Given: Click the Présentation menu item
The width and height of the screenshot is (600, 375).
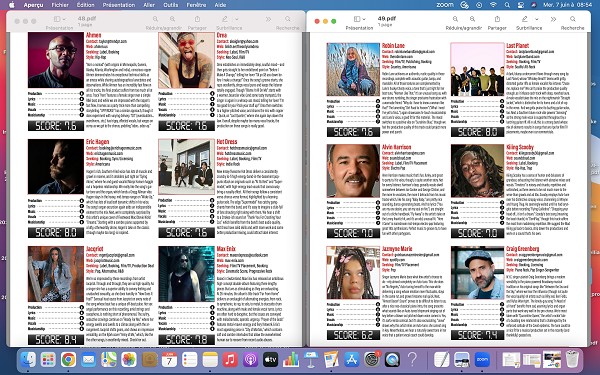Looking at the screenshot, I should (119, 5).
